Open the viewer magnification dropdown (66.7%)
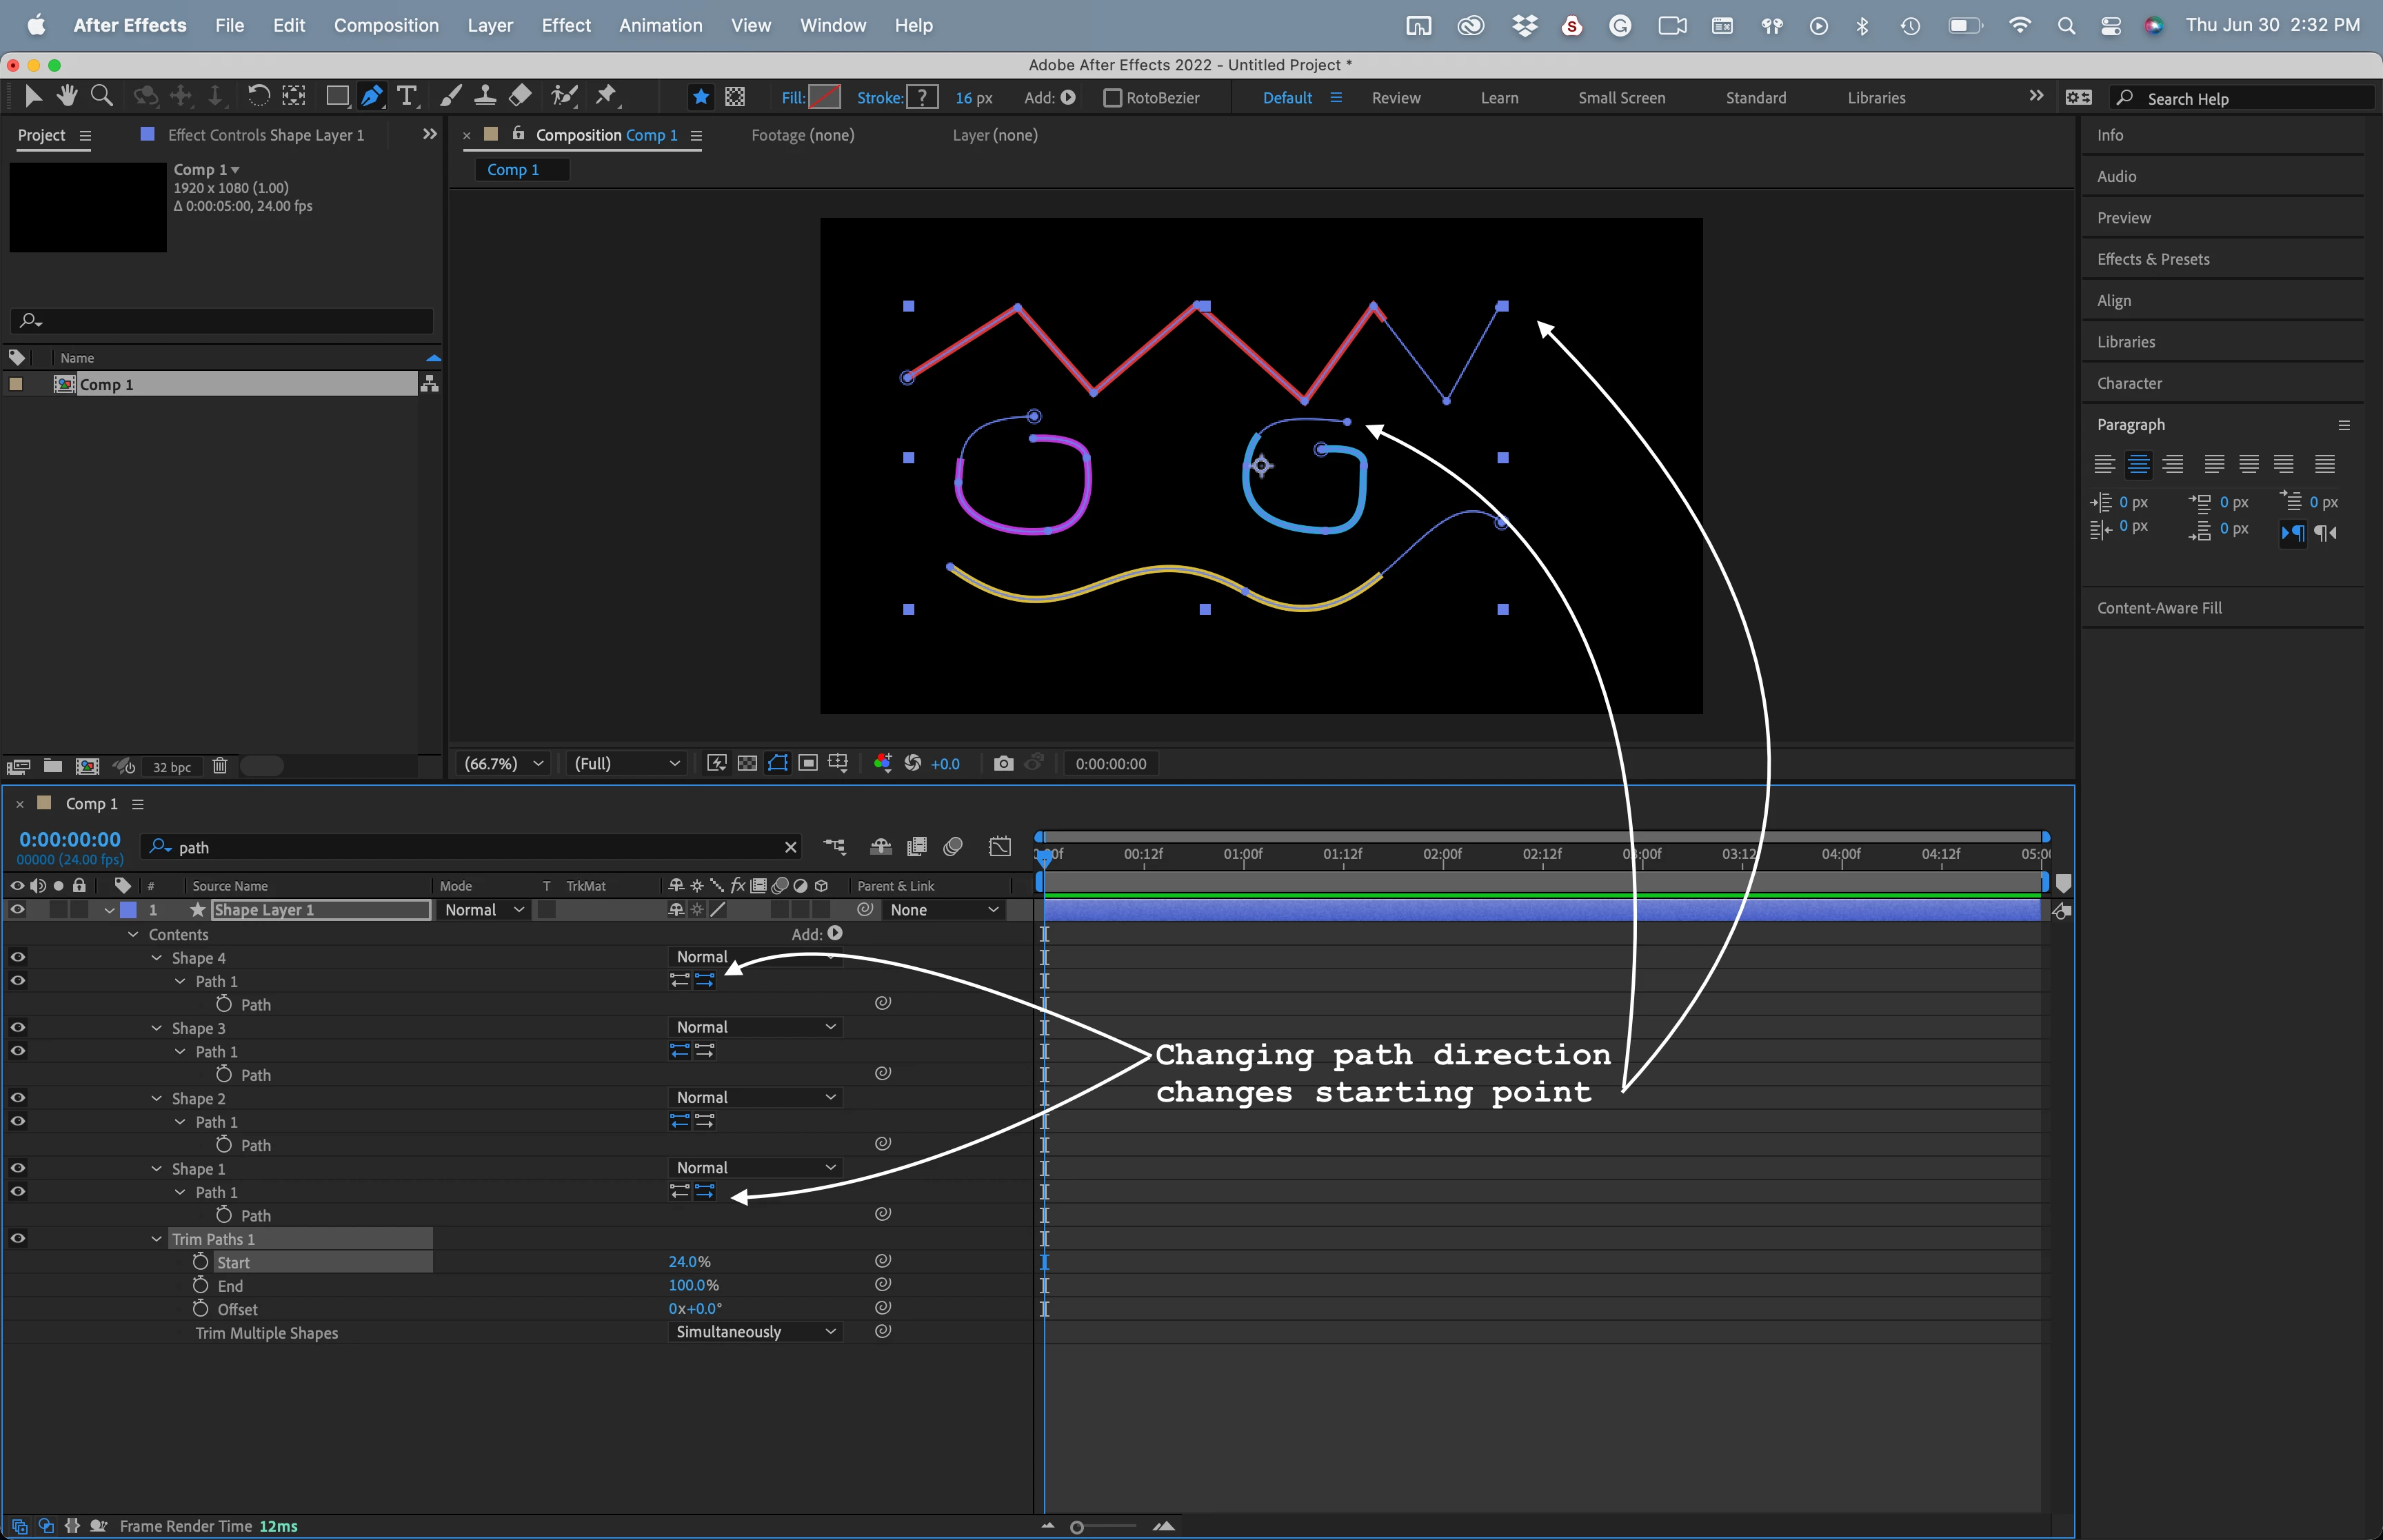The width and height of the screenshot is (2383, 1540). coord(504,764)
